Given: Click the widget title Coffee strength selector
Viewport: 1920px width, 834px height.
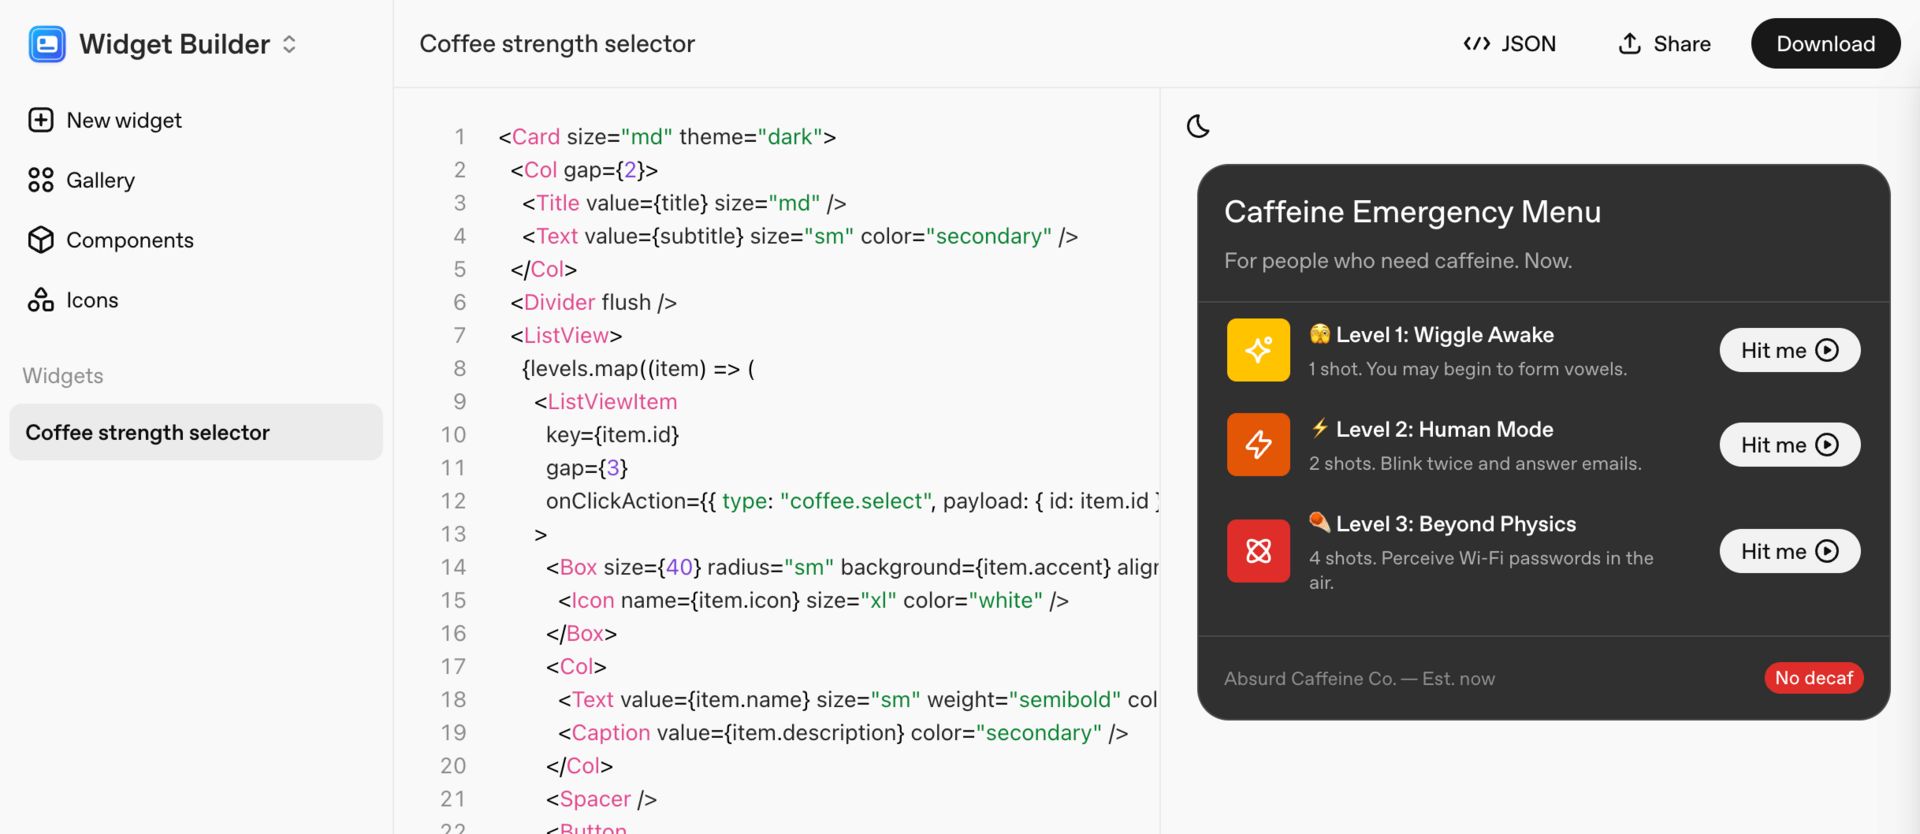Looking at the screenshot, I should click(x=557, y=44).
